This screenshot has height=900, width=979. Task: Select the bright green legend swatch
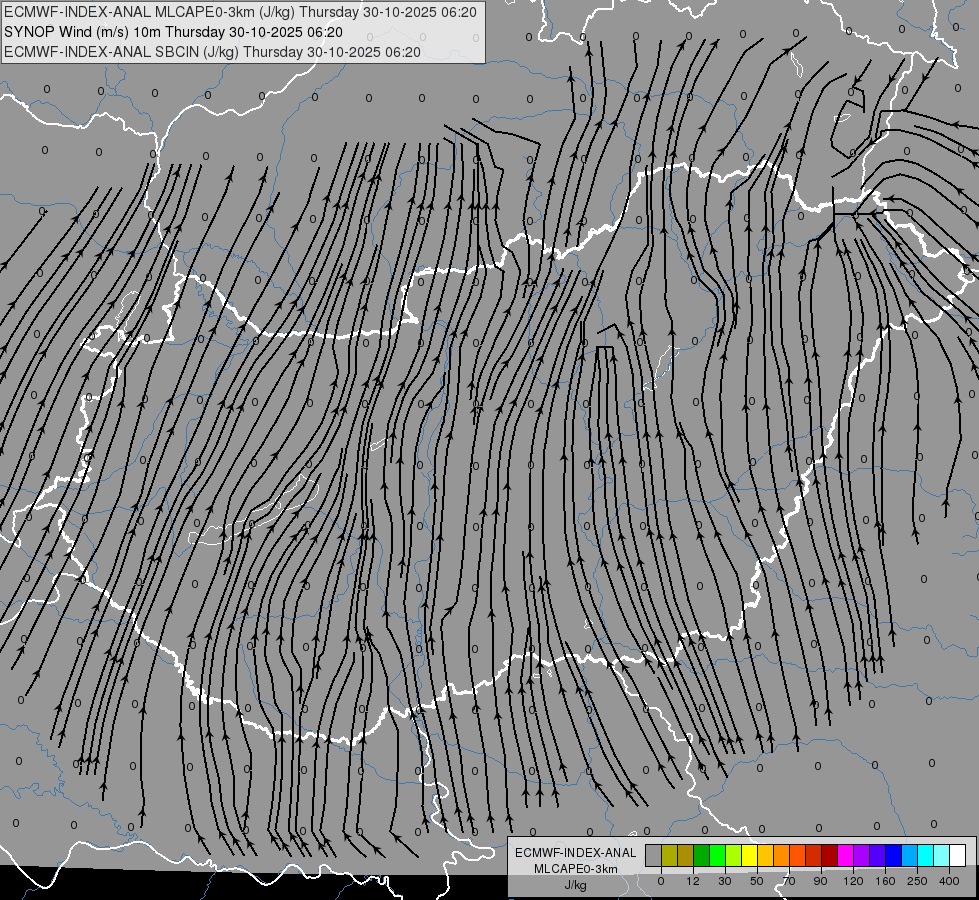(717, 855)
